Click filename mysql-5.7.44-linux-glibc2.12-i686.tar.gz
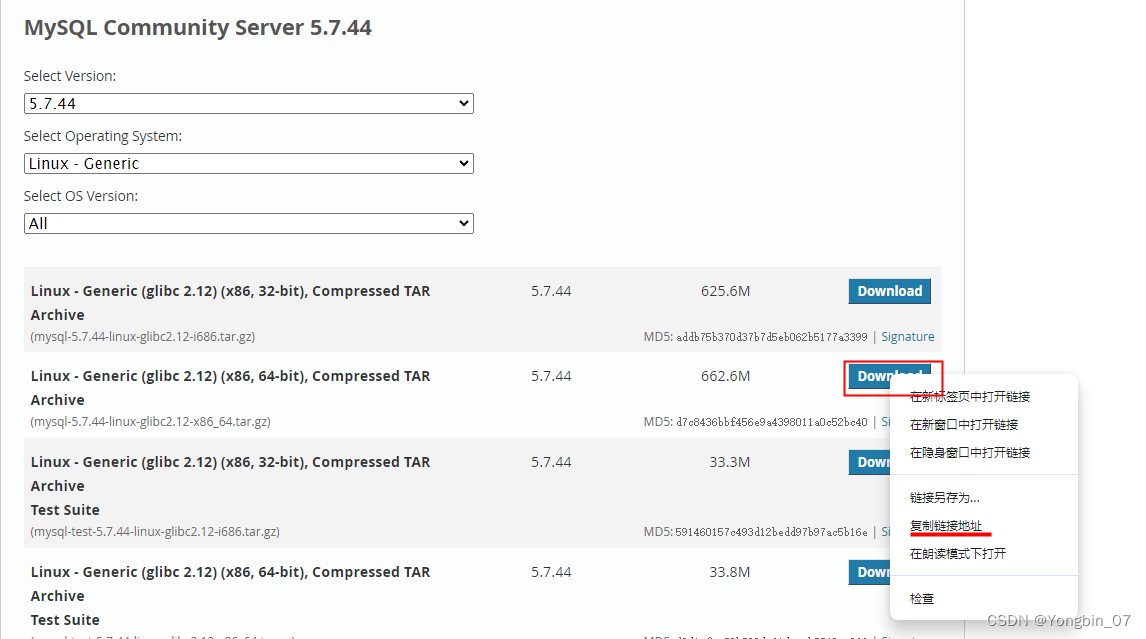Screen dimensions: 1146x639 click(143, 337)
